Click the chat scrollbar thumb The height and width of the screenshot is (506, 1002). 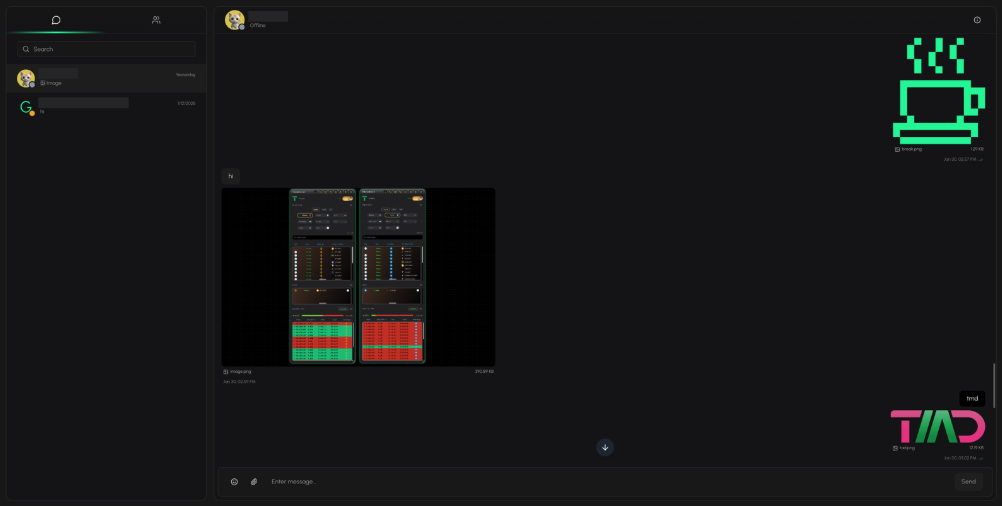pyautogui.click(x=994, y=385)
